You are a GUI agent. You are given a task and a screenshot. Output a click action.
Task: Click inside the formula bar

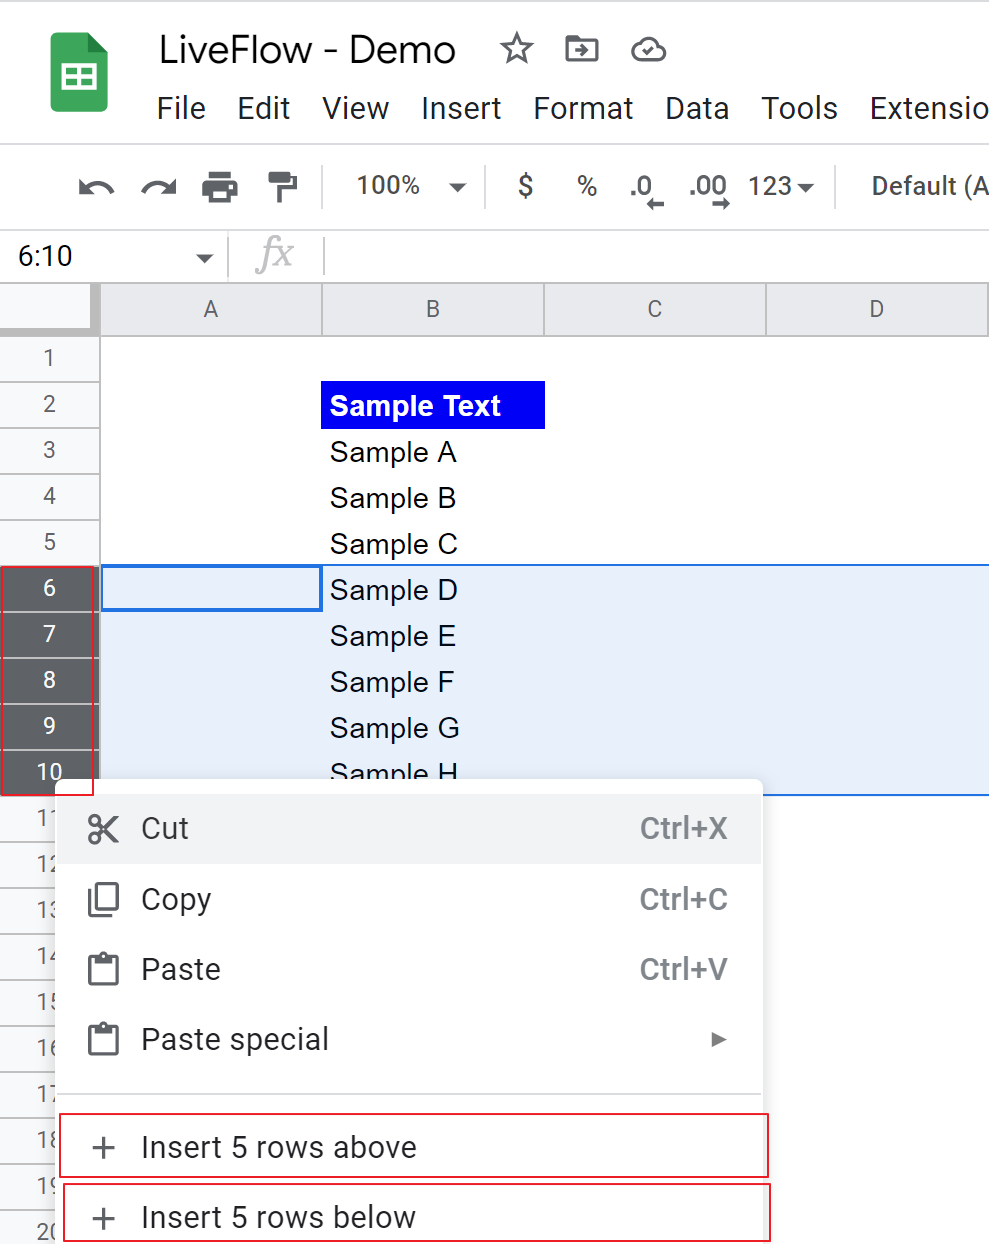click(600, 256)
